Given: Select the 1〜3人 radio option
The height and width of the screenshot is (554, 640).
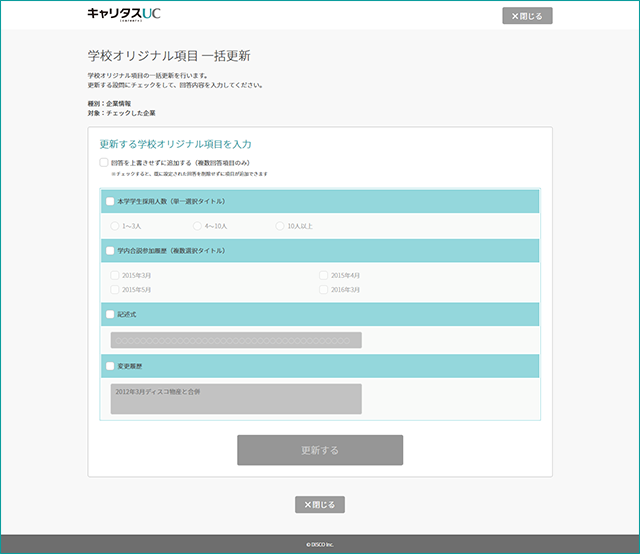Looking at the screenshot, I should click(115, 226).
